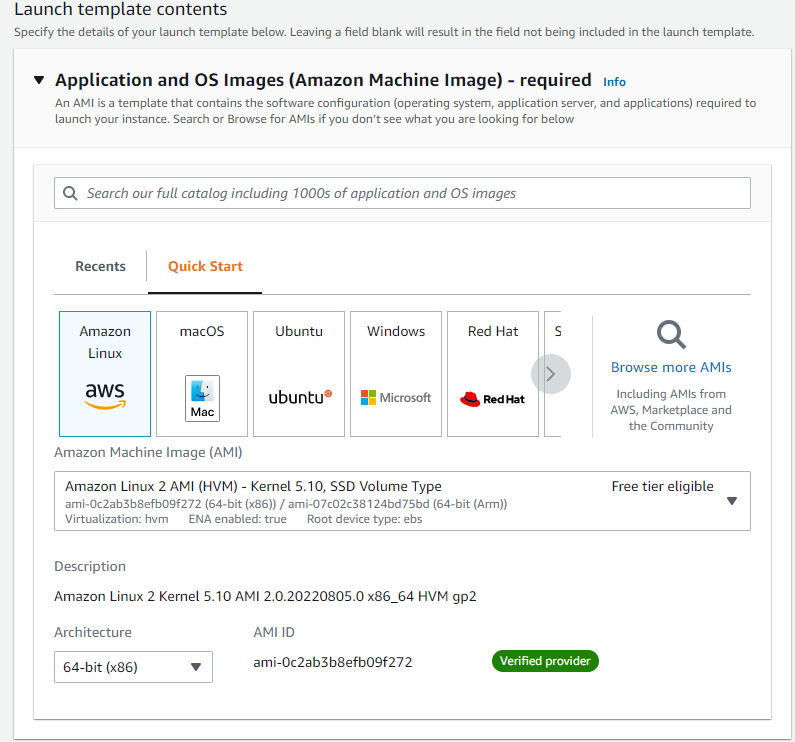This screenshot has width=795, height=742.
Task: Focus the AMI catalog search field
Action: coord(402,193)
